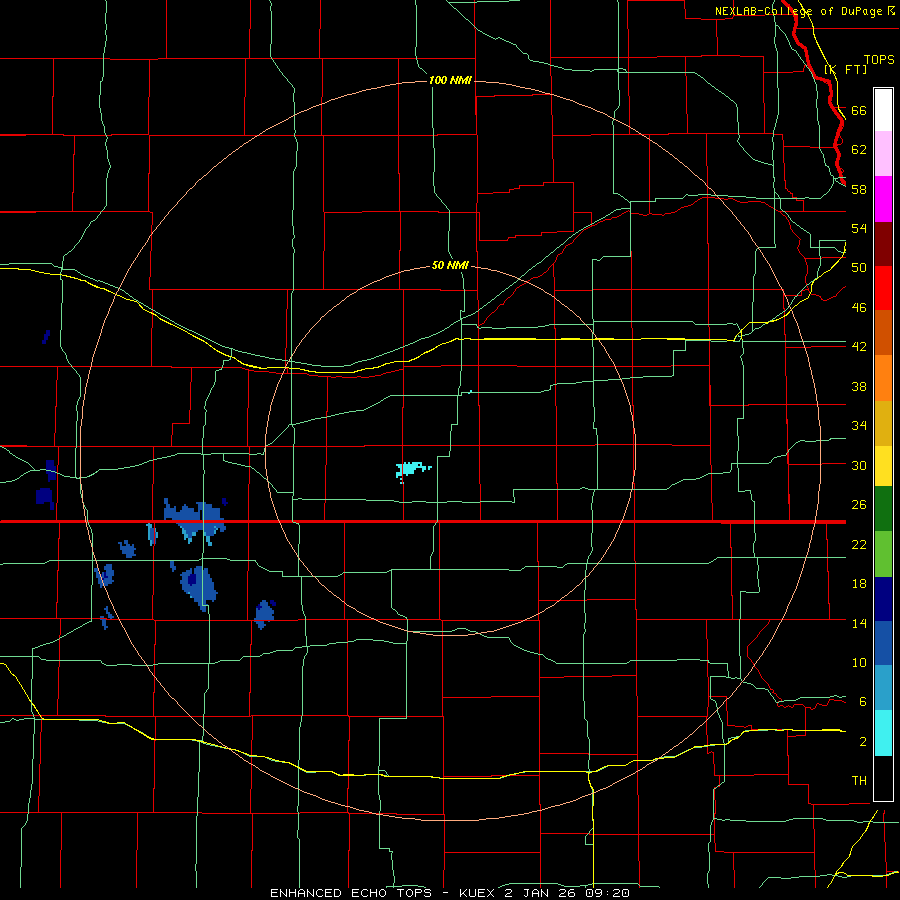Image resolution: width=900 pixels, height=900 pixels.
Task: Click legend value 62
Action: click(x=859, y=149)
